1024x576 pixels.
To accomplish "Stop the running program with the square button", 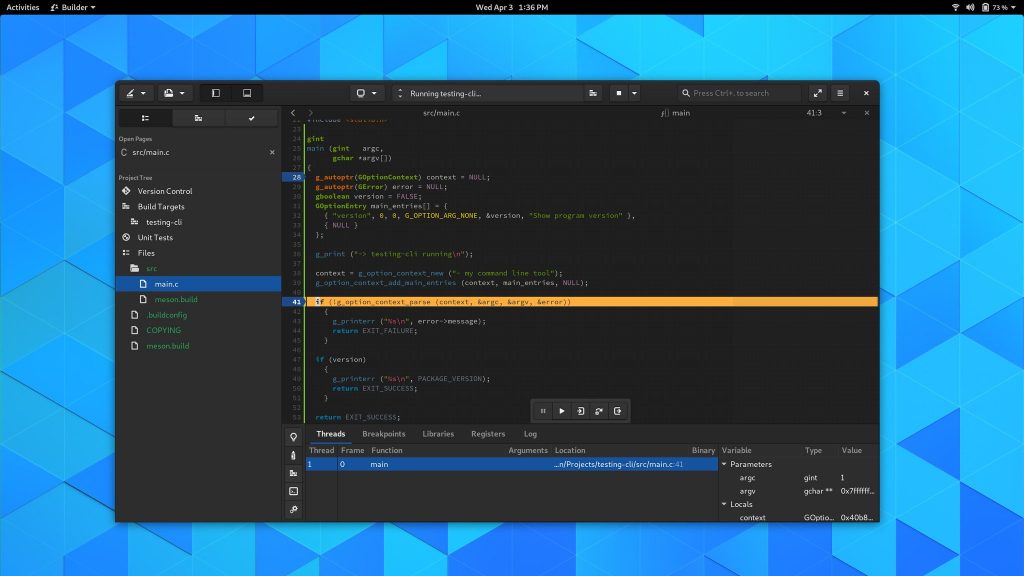I will [x=619, y=93].
